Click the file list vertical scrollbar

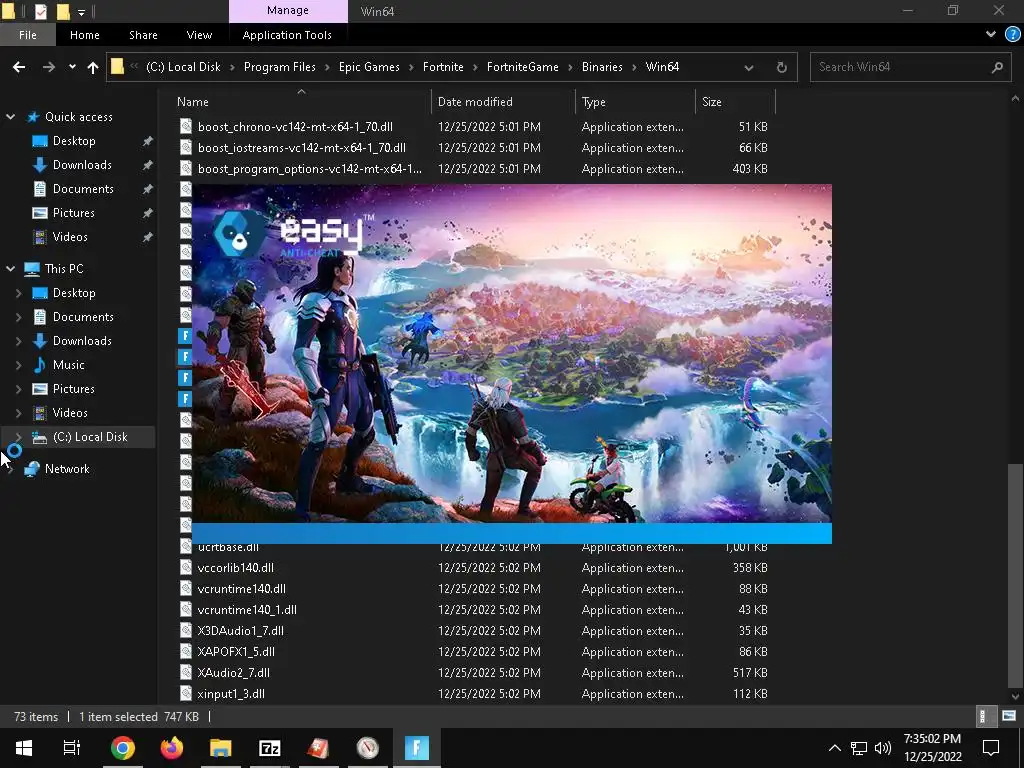pyautogui.click(x=1015, y=575)
